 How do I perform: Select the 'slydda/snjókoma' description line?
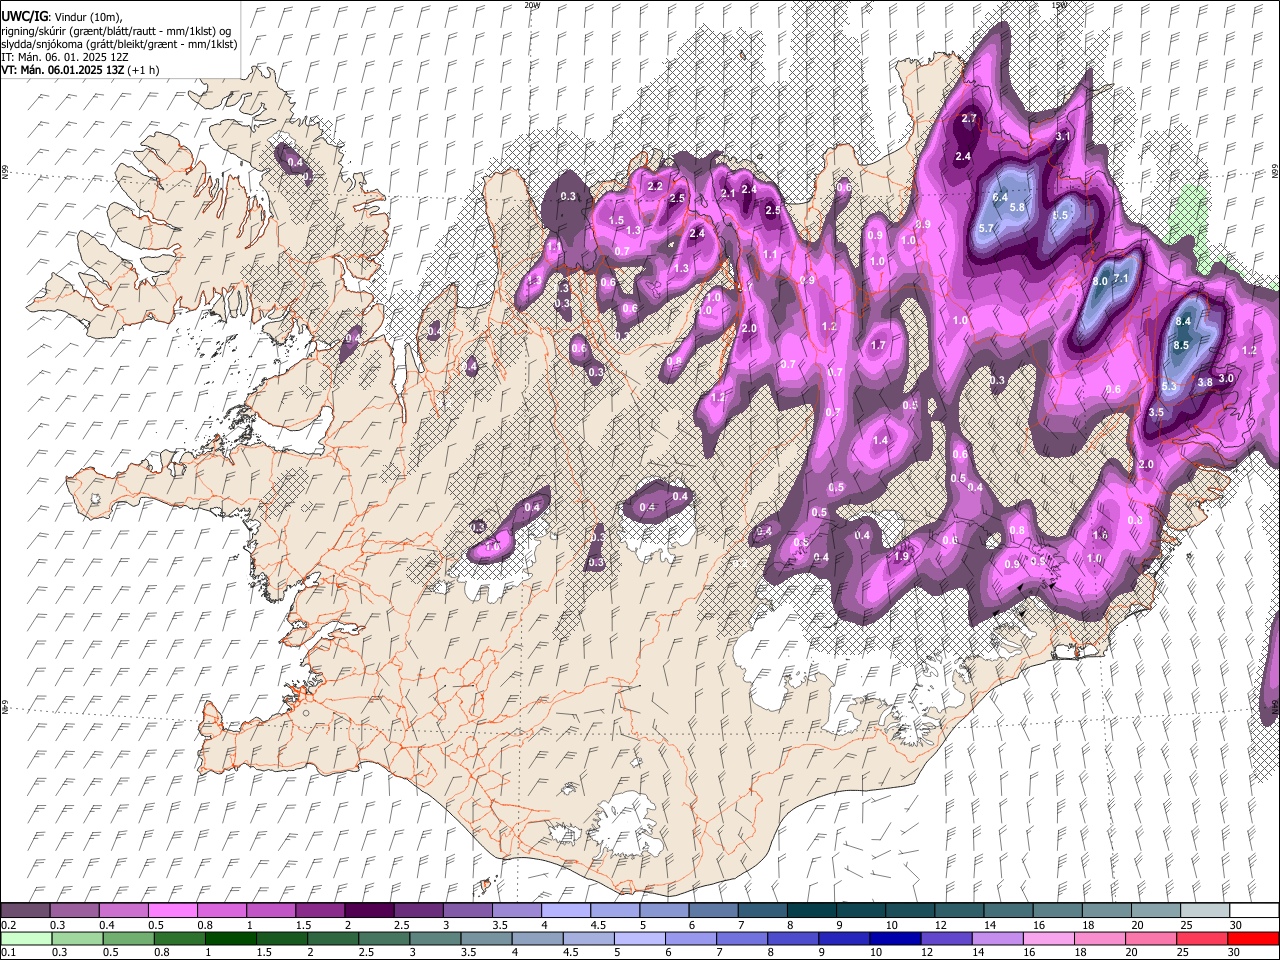119,44
